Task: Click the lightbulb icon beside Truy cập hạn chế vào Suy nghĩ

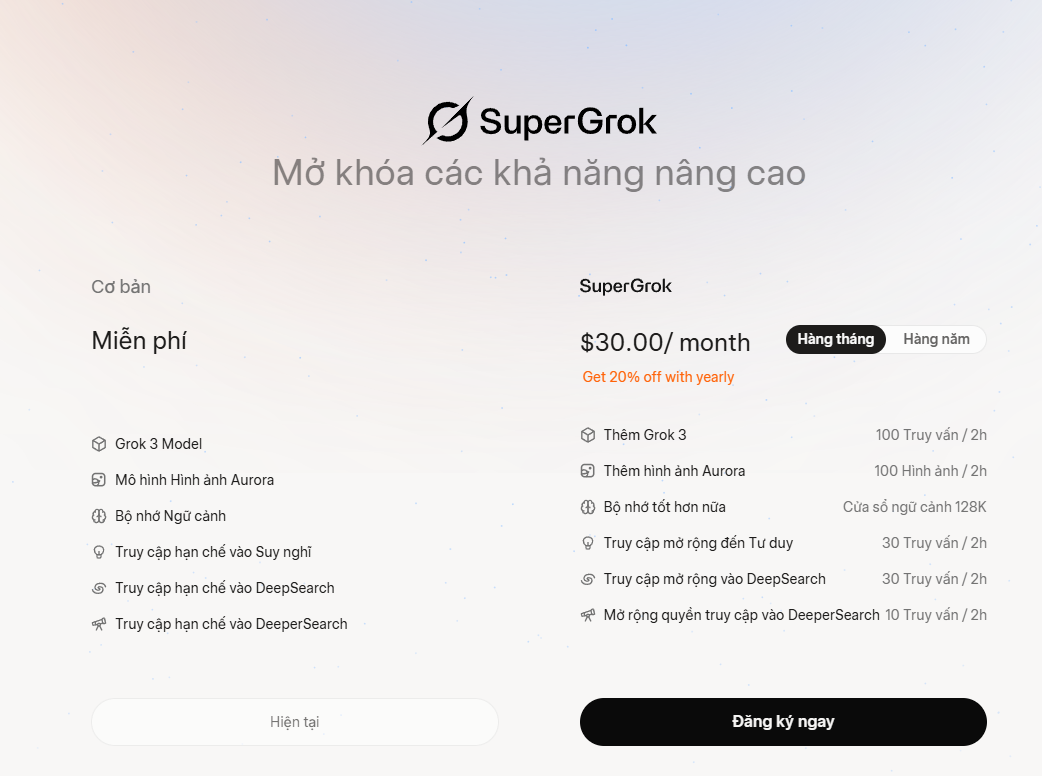Action: [99, 552]
